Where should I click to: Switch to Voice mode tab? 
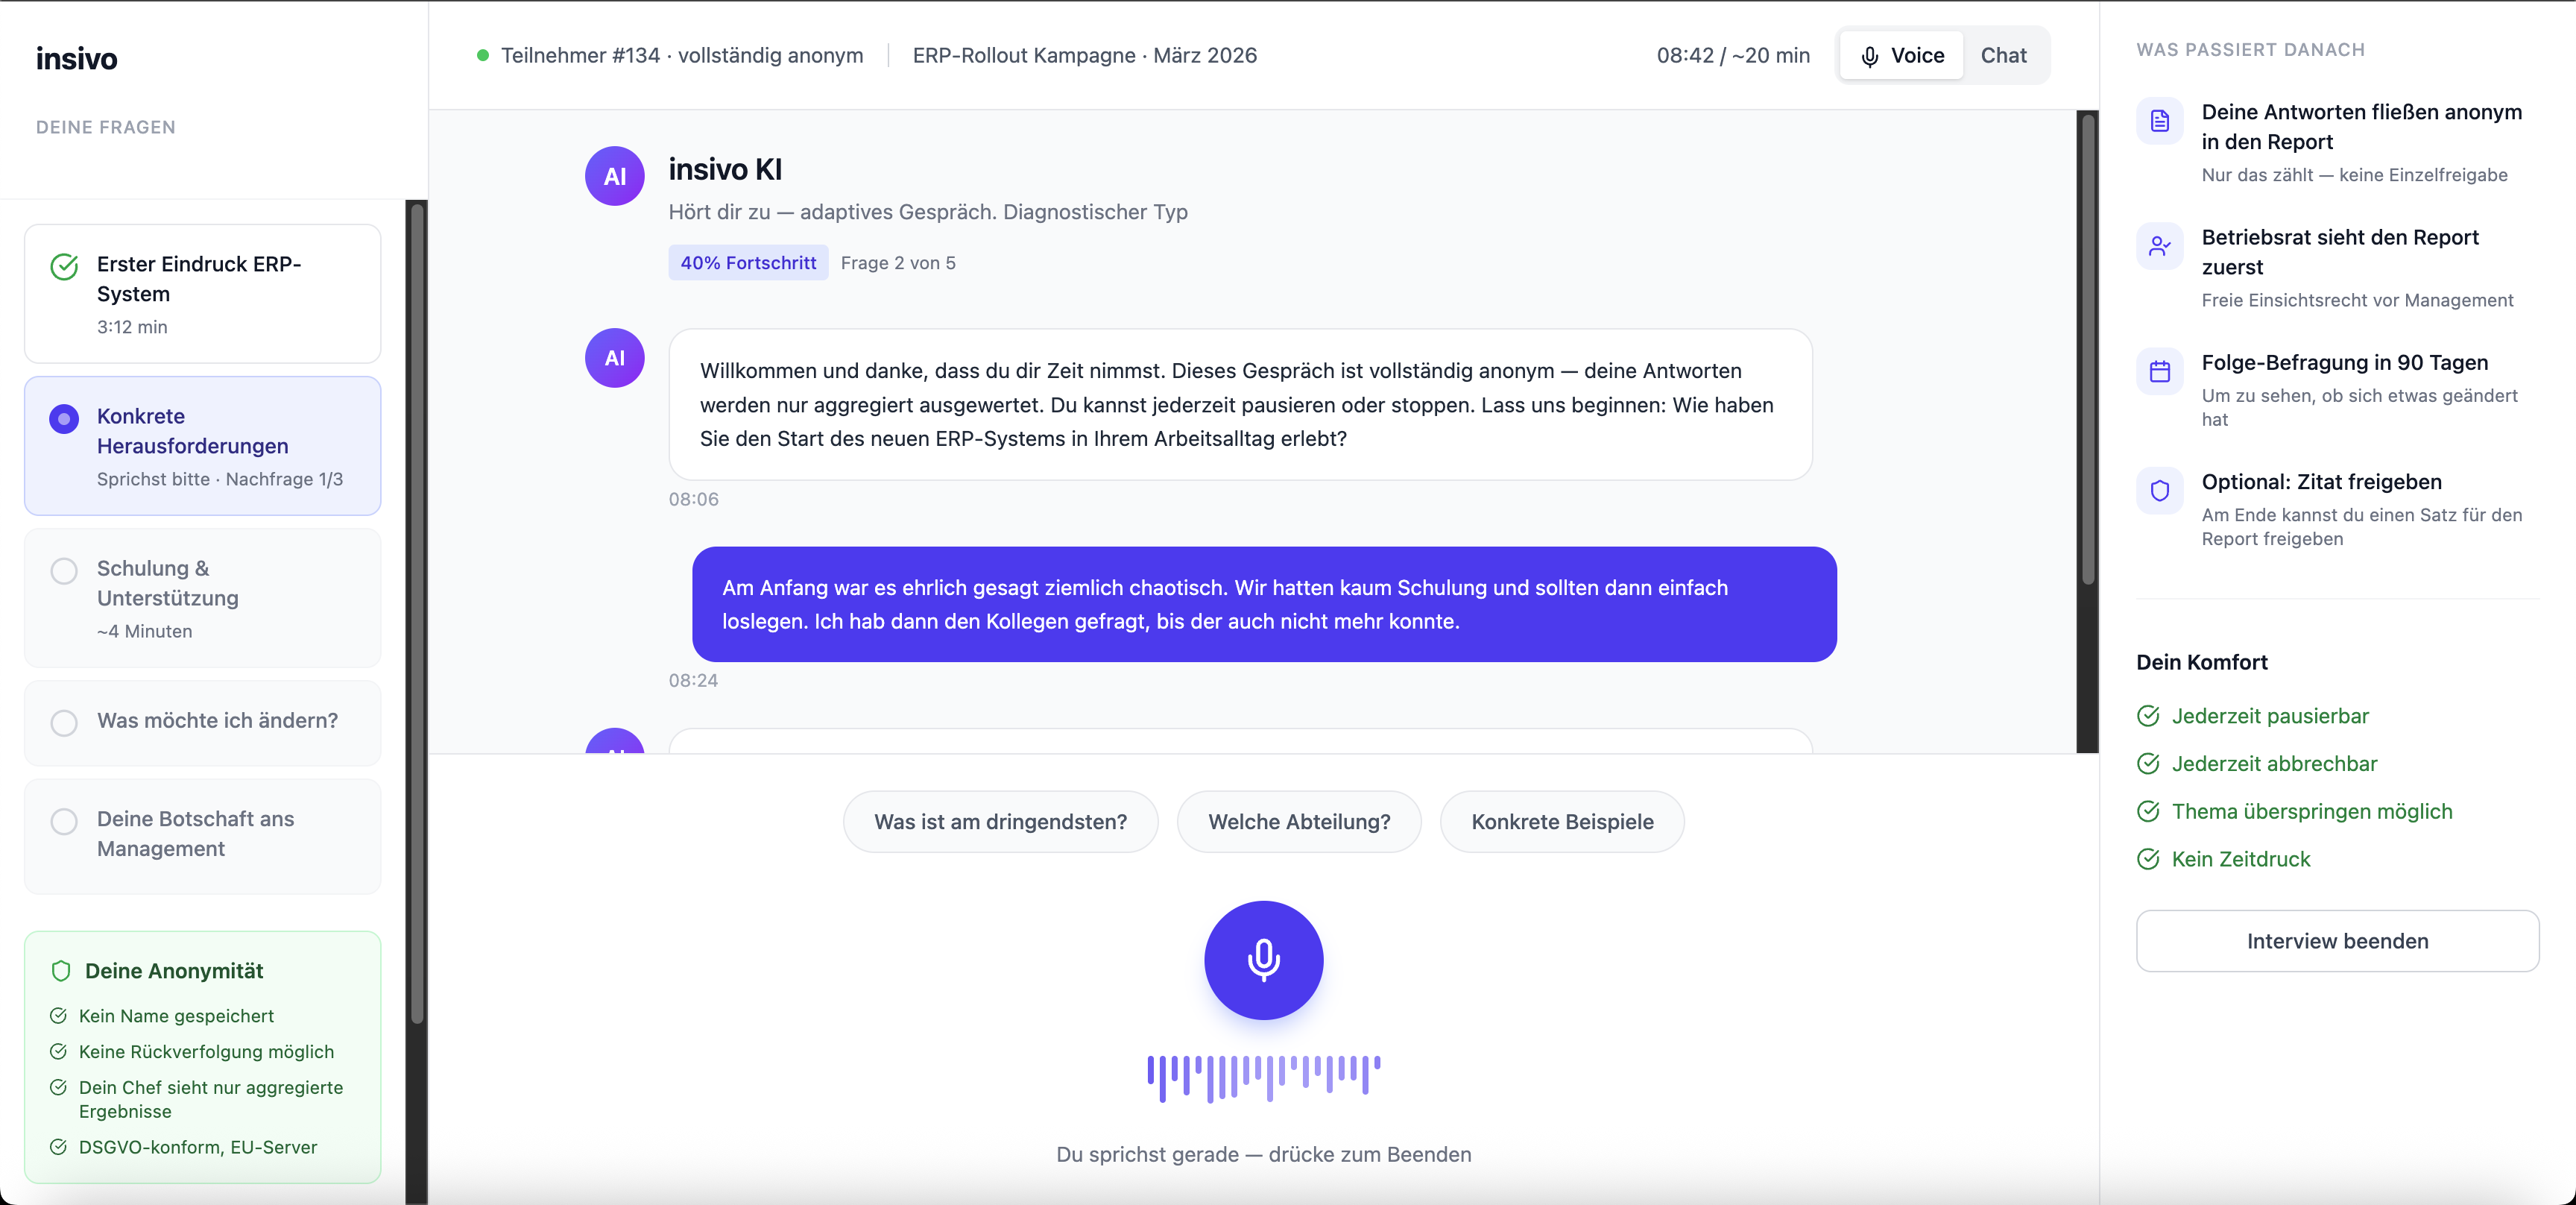[x=1902, y=56]
